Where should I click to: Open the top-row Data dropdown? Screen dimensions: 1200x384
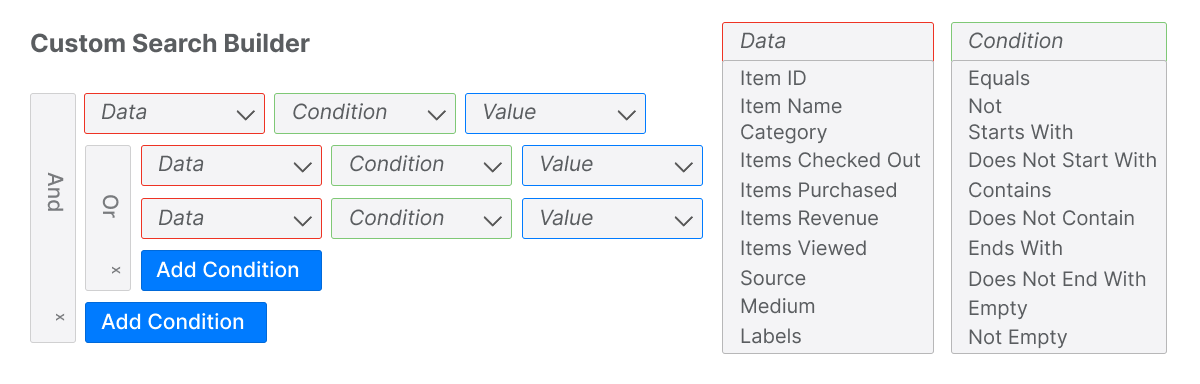tap(174, 114)
